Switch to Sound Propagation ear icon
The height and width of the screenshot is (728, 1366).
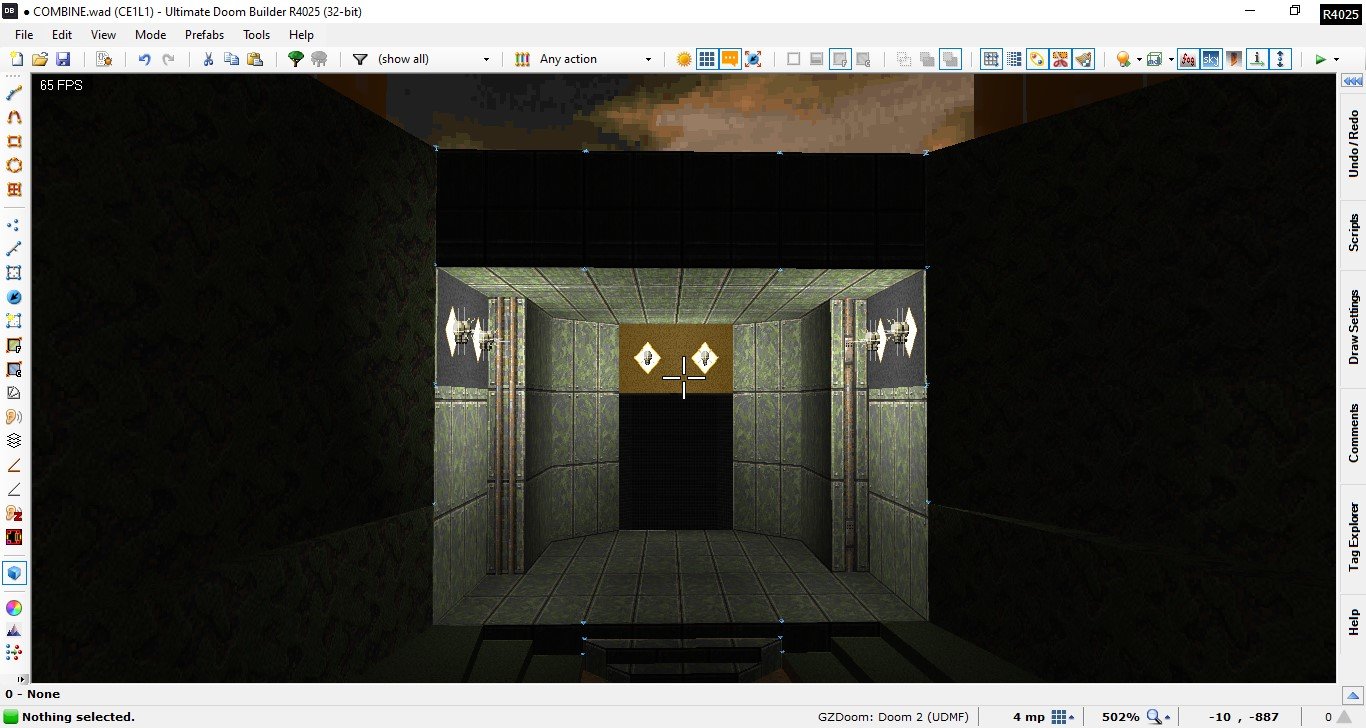(14, 417)
